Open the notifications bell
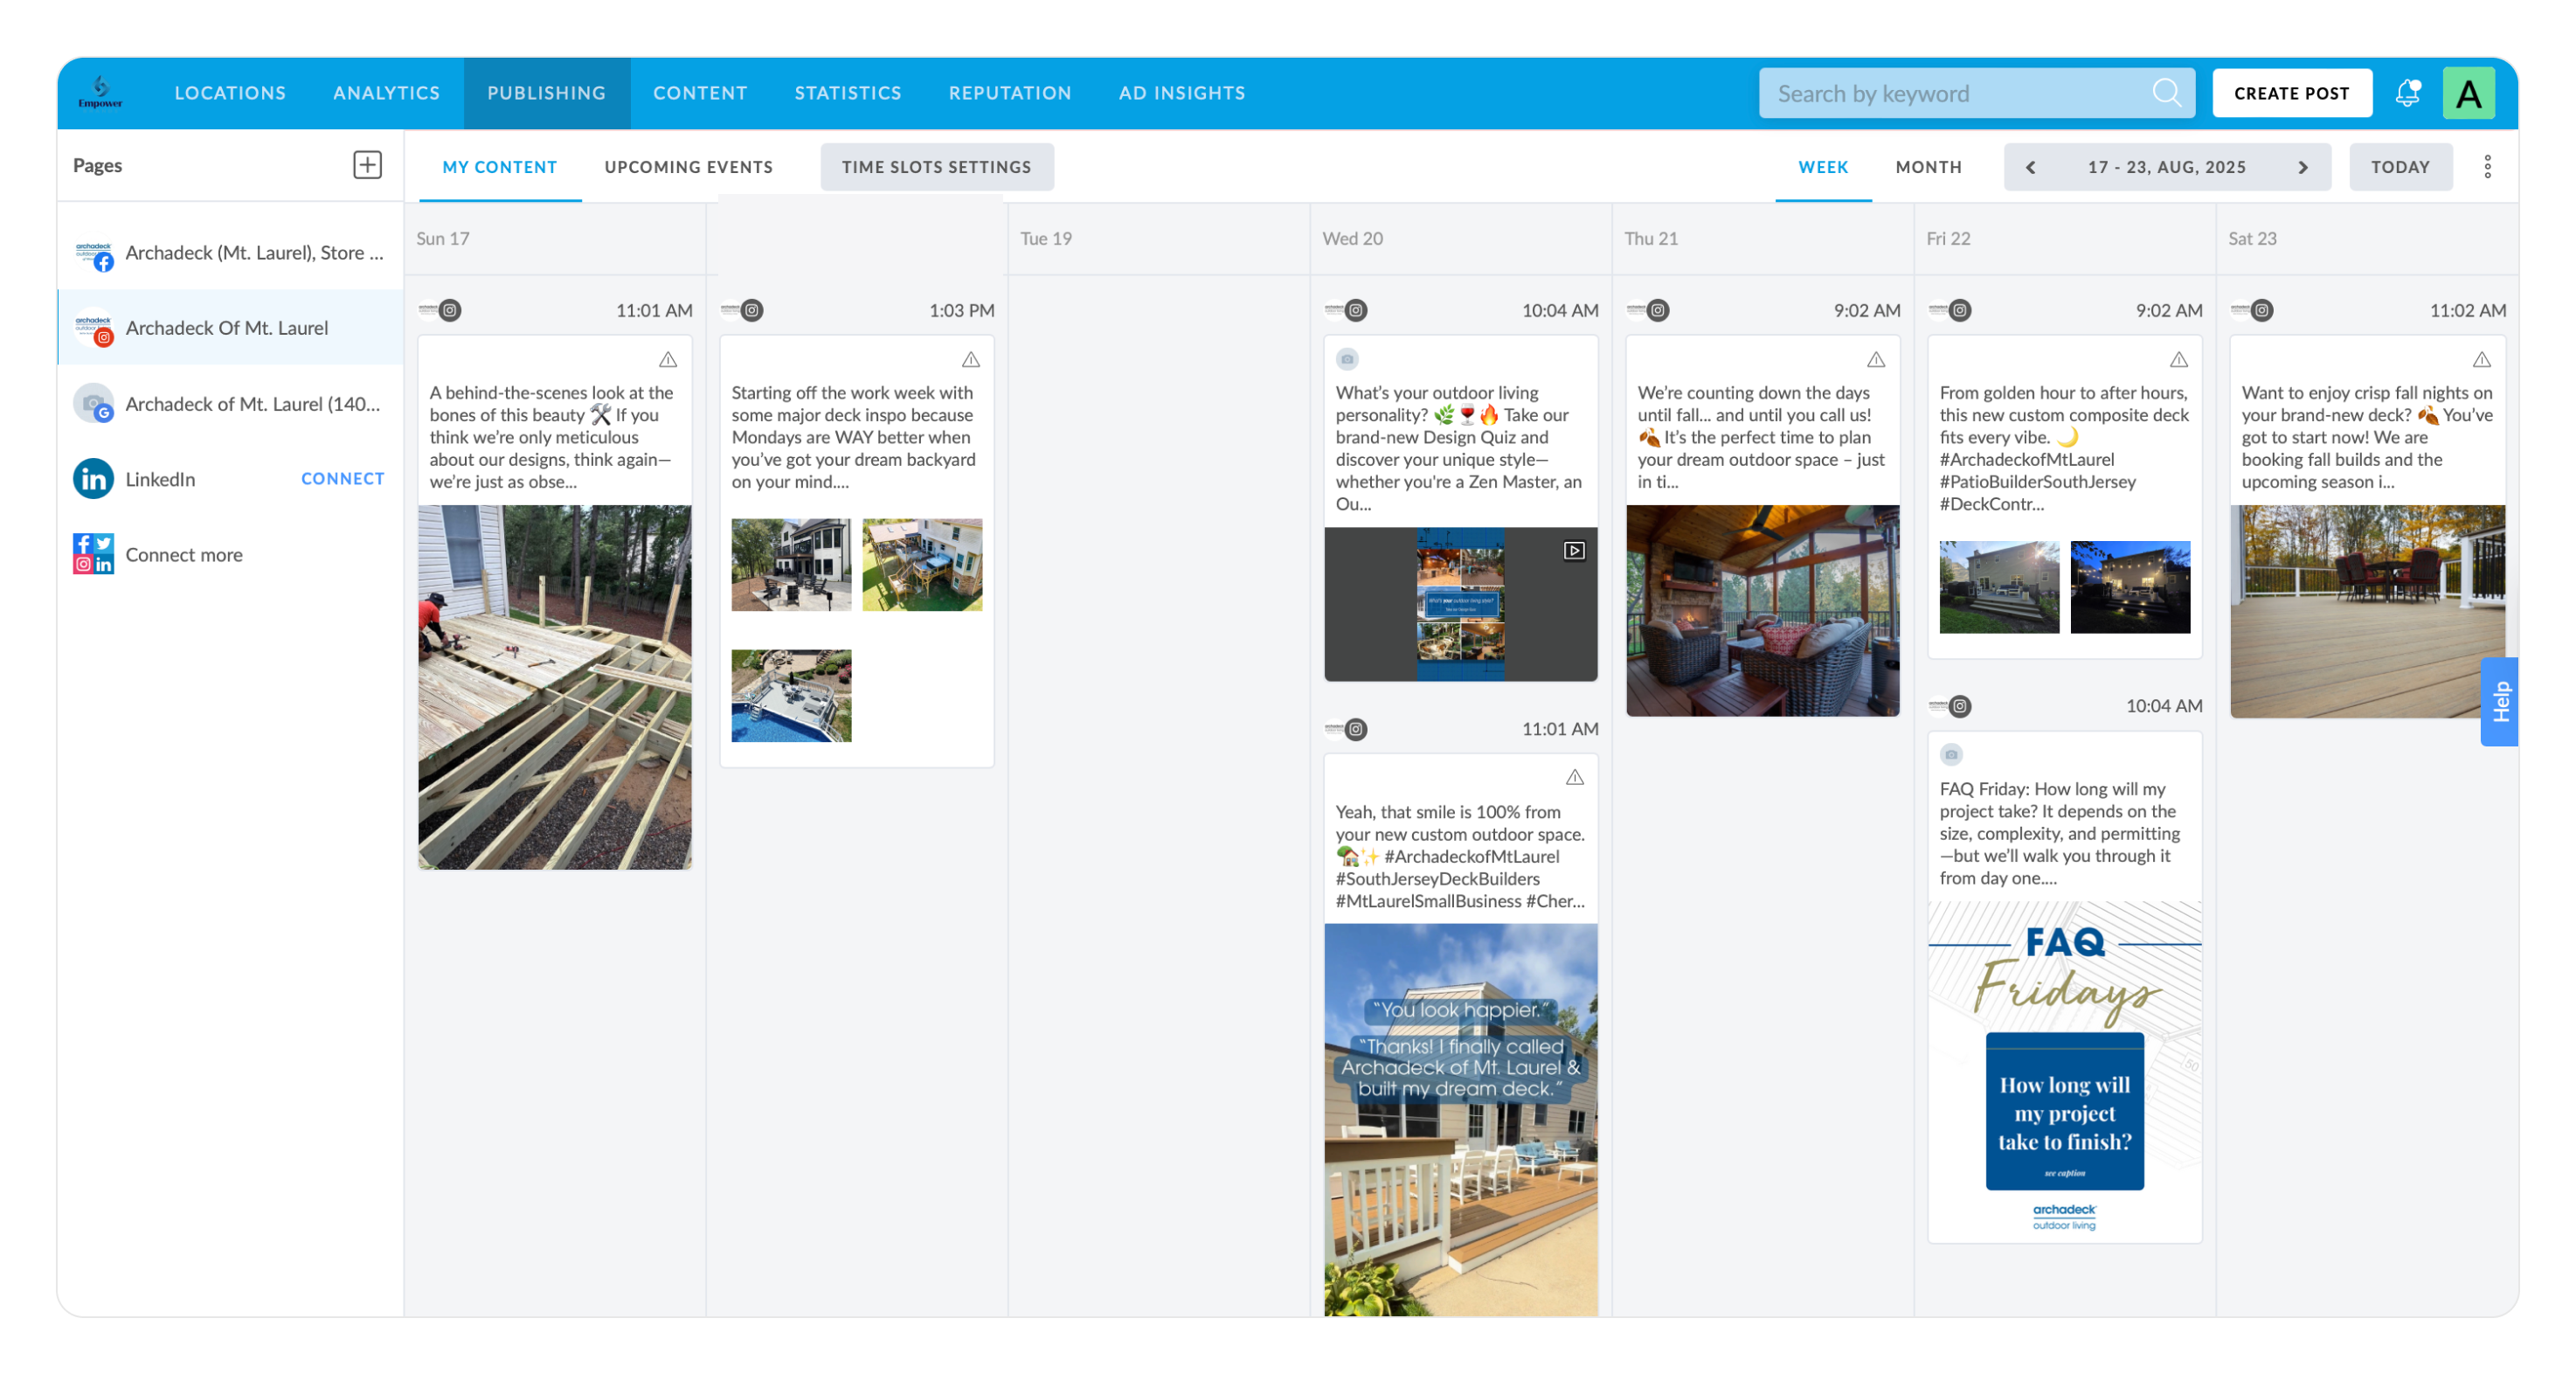The width and height of the screenshot is (2576, 1374). [x=2408, y=93]
